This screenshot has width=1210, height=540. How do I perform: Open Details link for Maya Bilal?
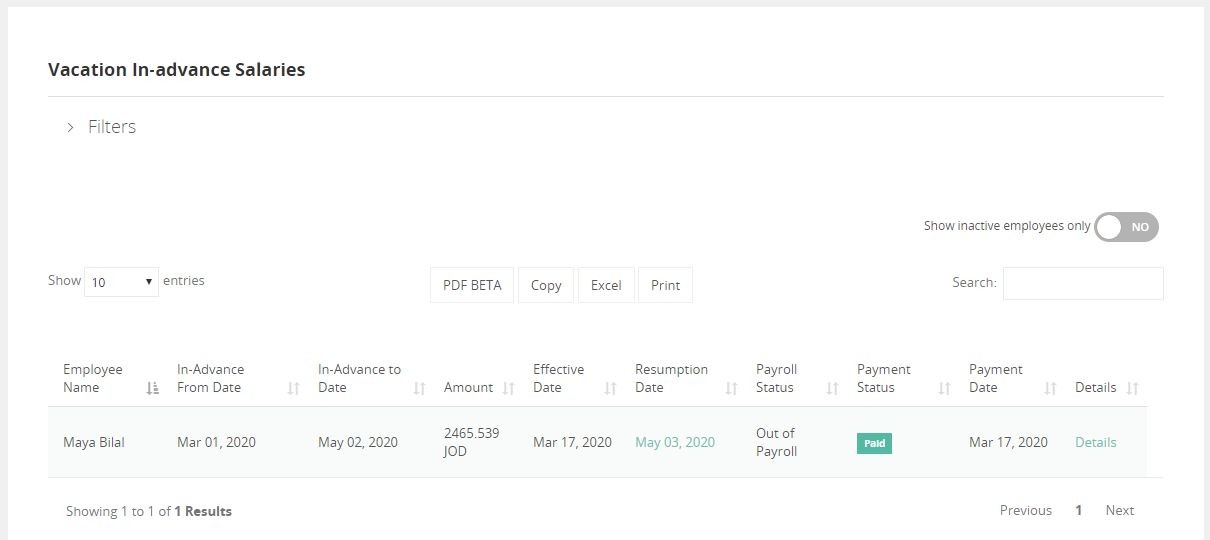click(x=1096, y=442)
